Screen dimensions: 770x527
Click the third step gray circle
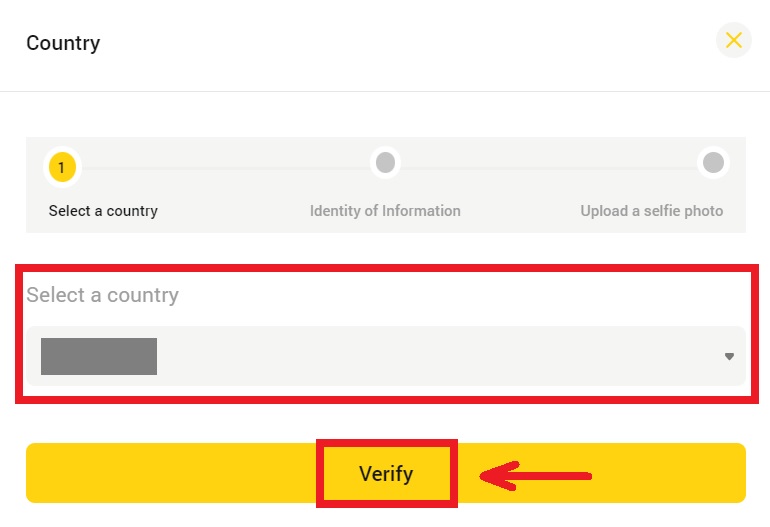713,162
